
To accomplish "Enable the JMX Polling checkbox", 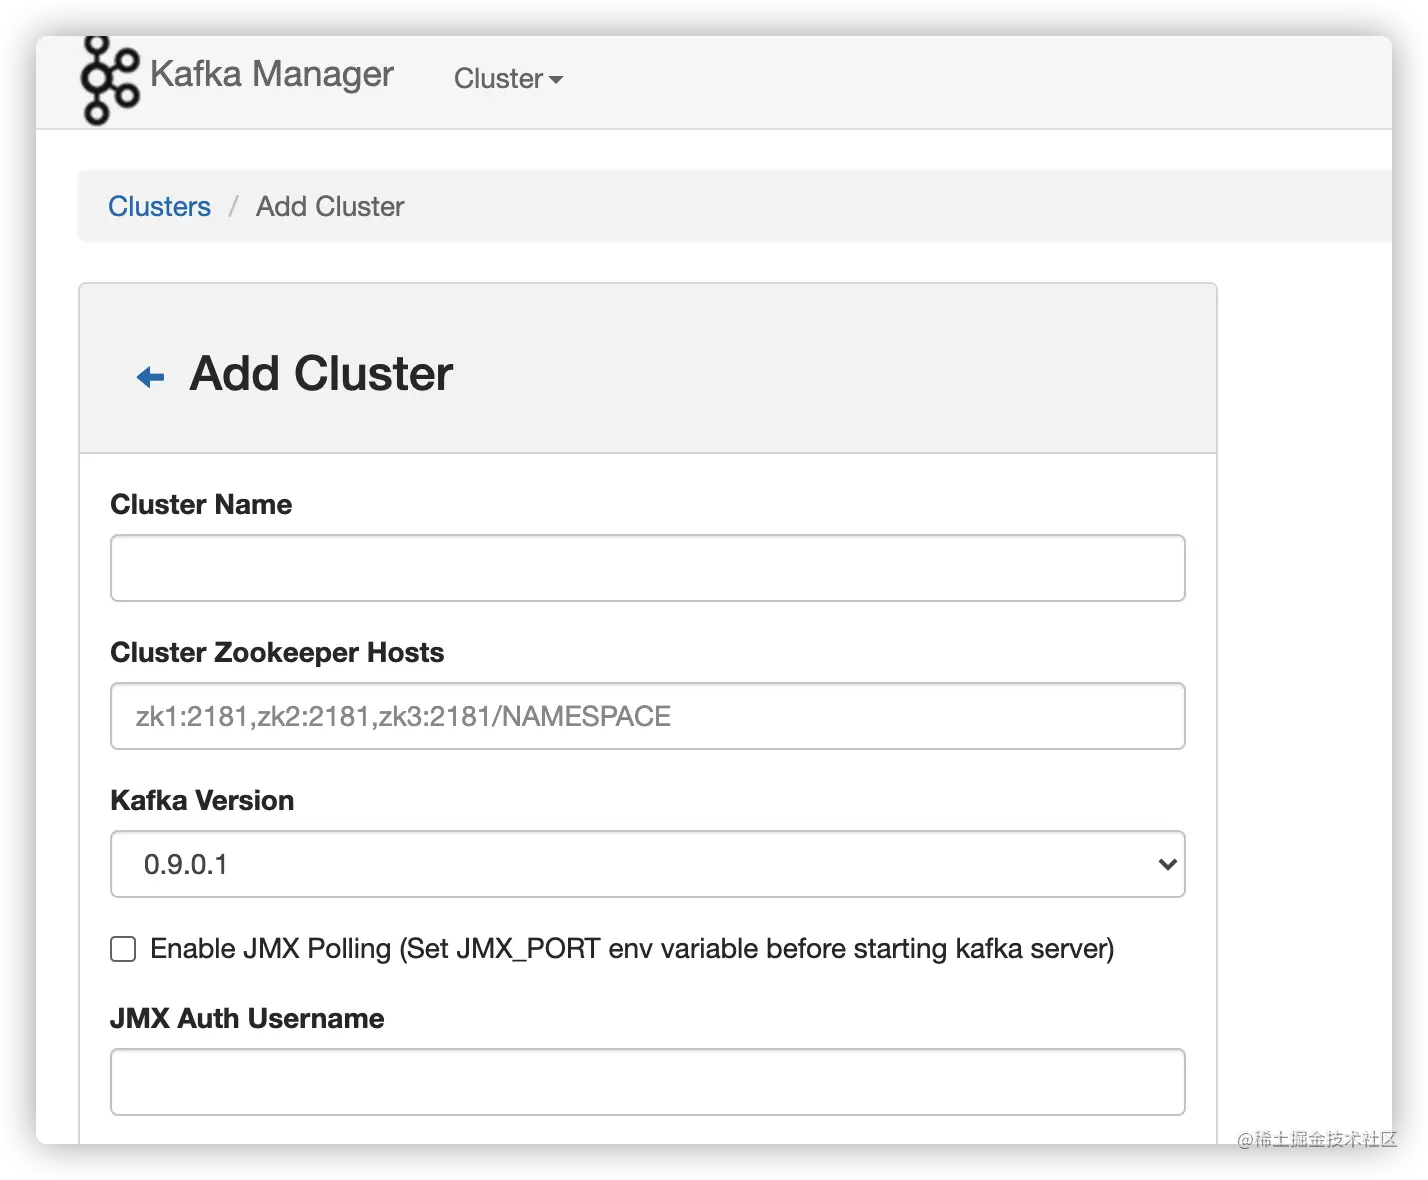I will pyautogui.click(x=123, y=949).
